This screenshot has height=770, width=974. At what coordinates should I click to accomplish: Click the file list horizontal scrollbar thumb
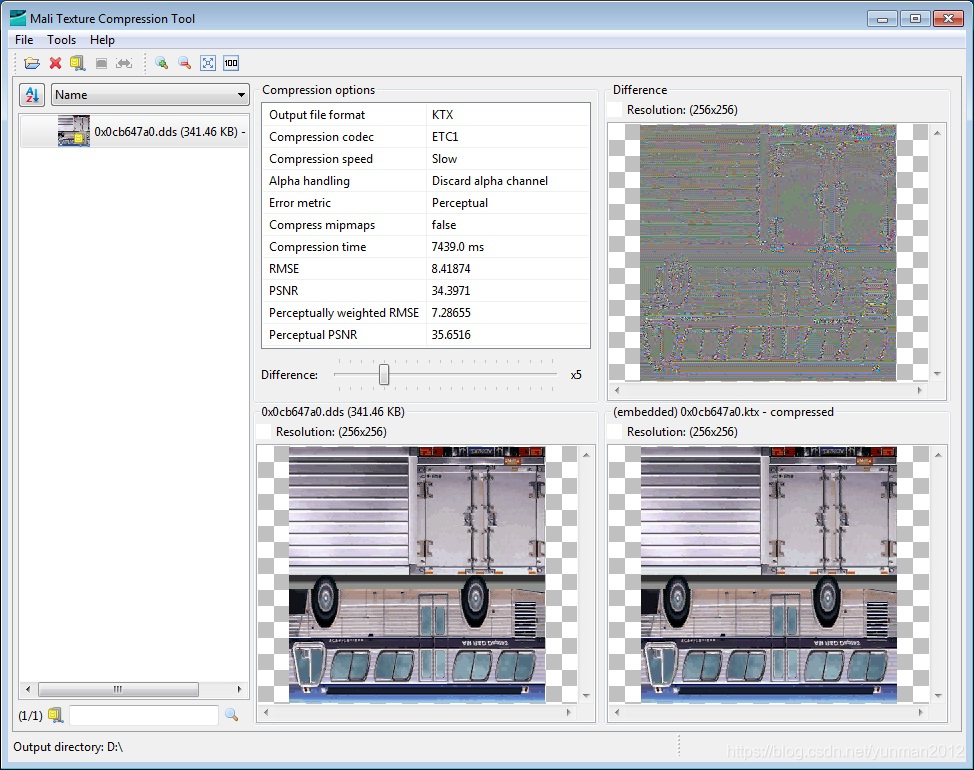coord(118,689)
